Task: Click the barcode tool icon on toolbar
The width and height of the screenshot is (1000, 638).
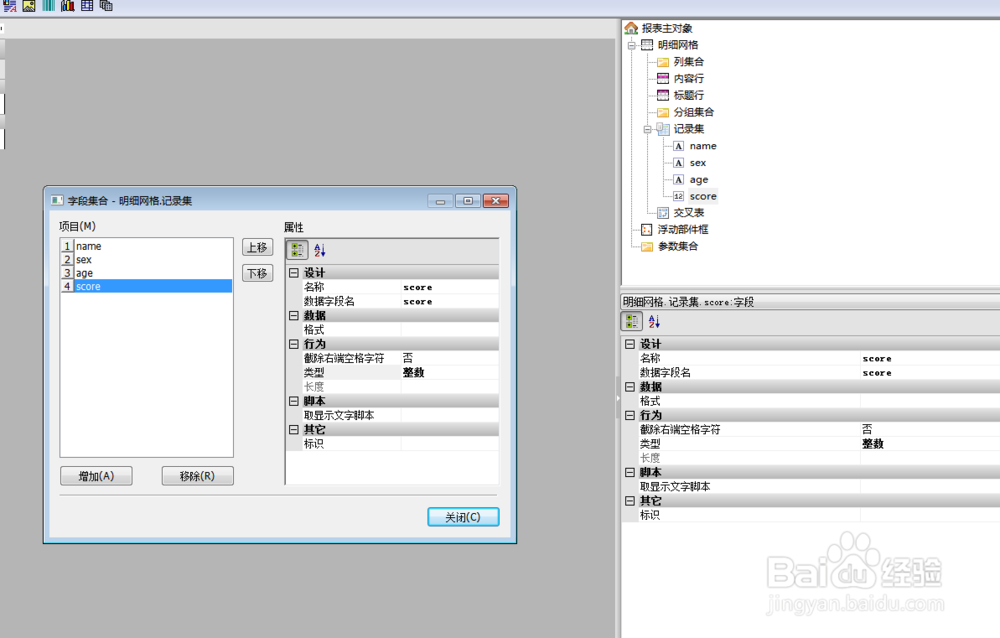Action: point(48,6)
